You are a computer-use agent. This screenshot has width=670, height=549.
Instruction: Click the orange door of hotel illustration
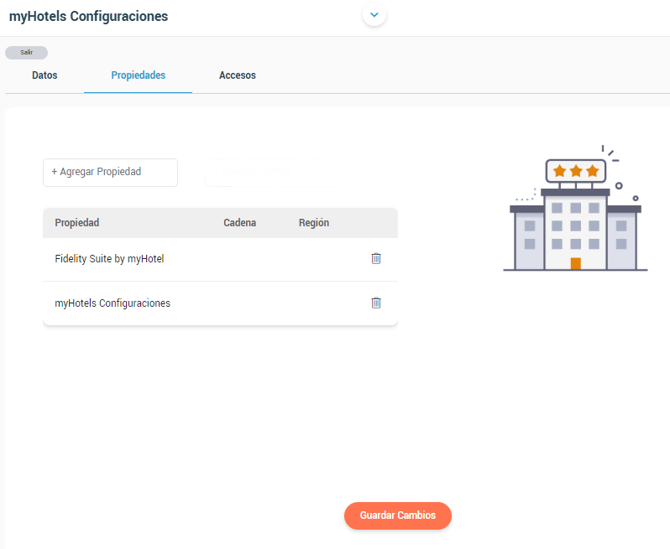(576, 263)
